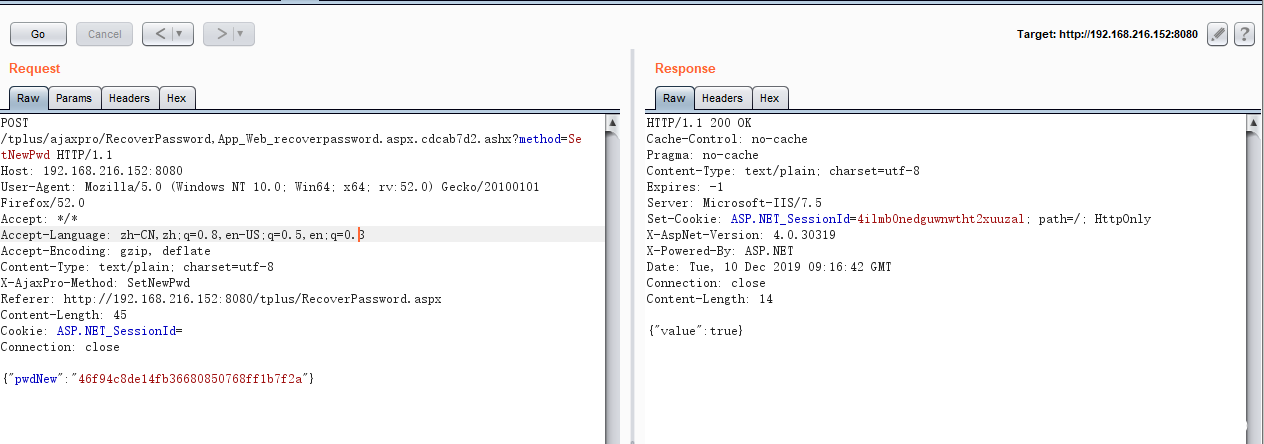Click the pwdNew JSON body line
Image resolution: width=1264 pixels, height=444 pixels.
[x=158, y=379]
